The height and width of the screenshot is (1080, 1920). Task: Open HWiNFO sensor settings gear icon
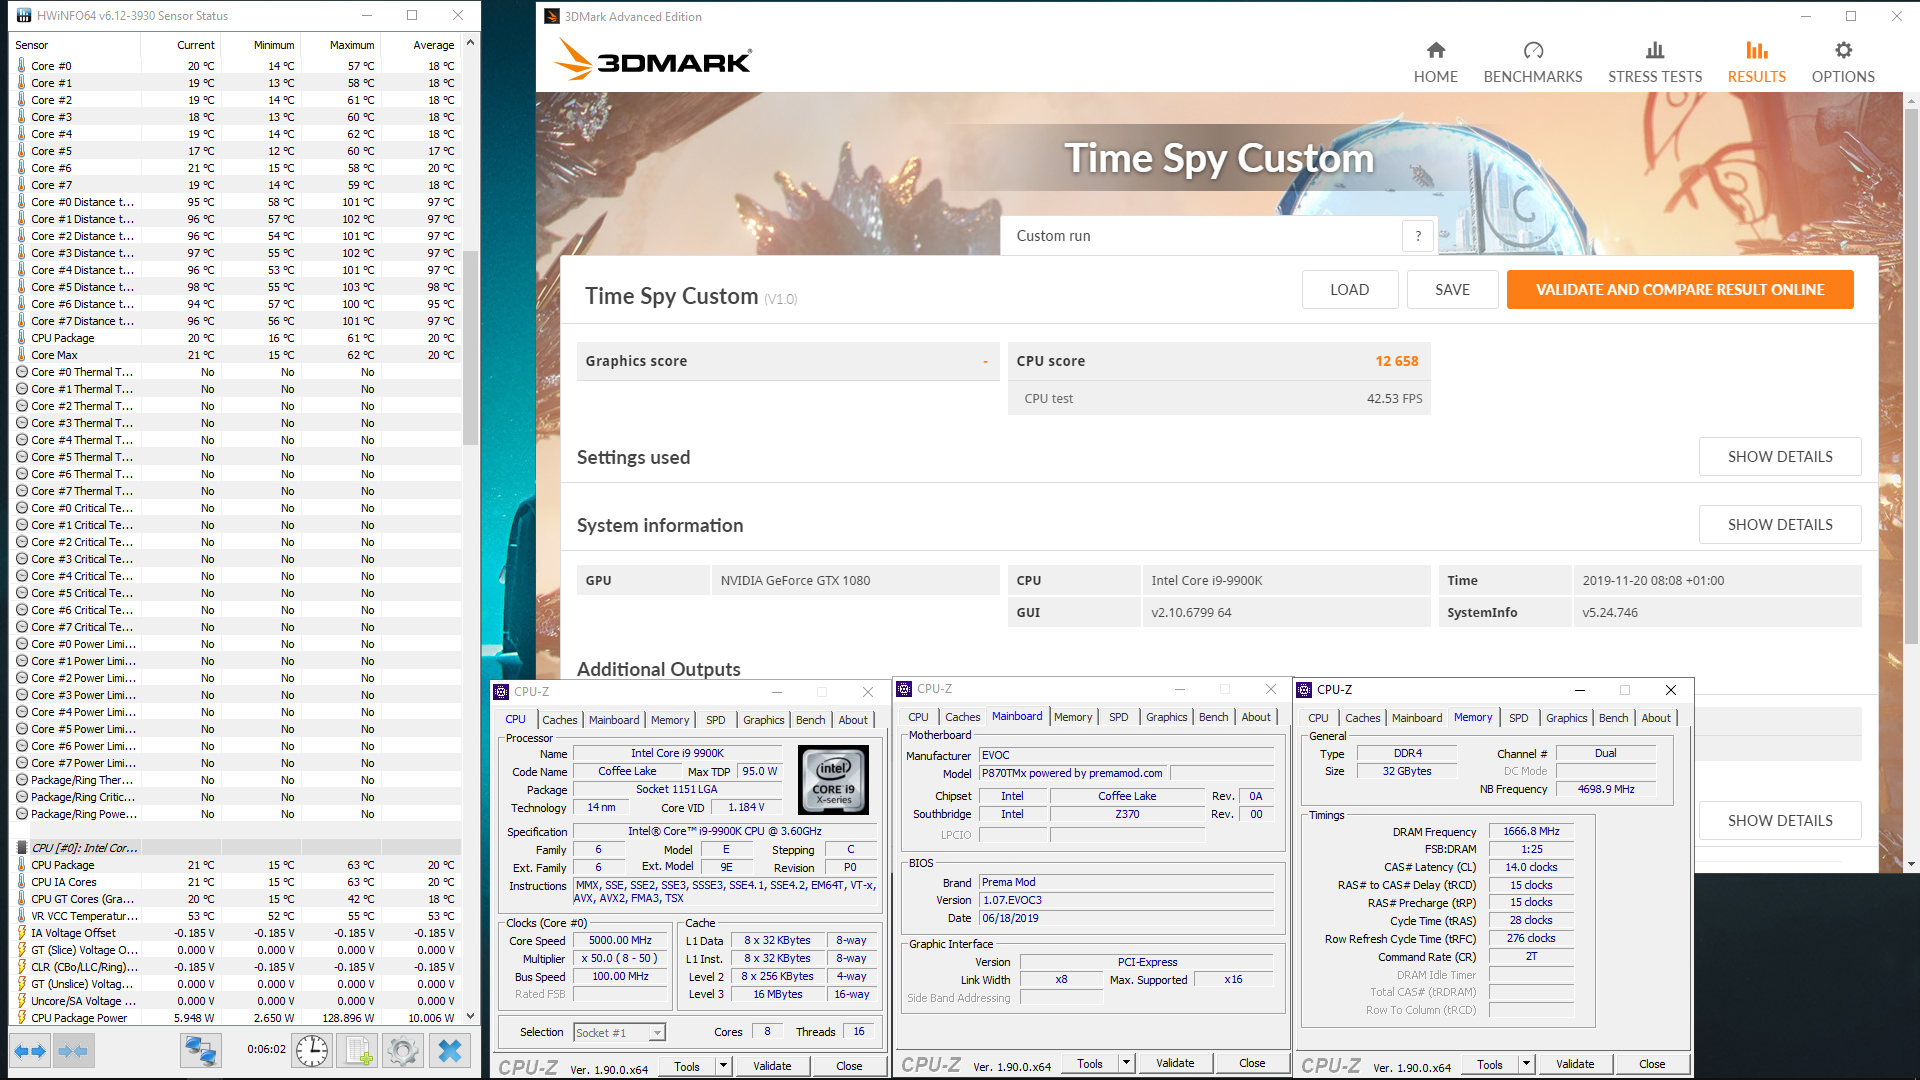[x=402, y=1050]
